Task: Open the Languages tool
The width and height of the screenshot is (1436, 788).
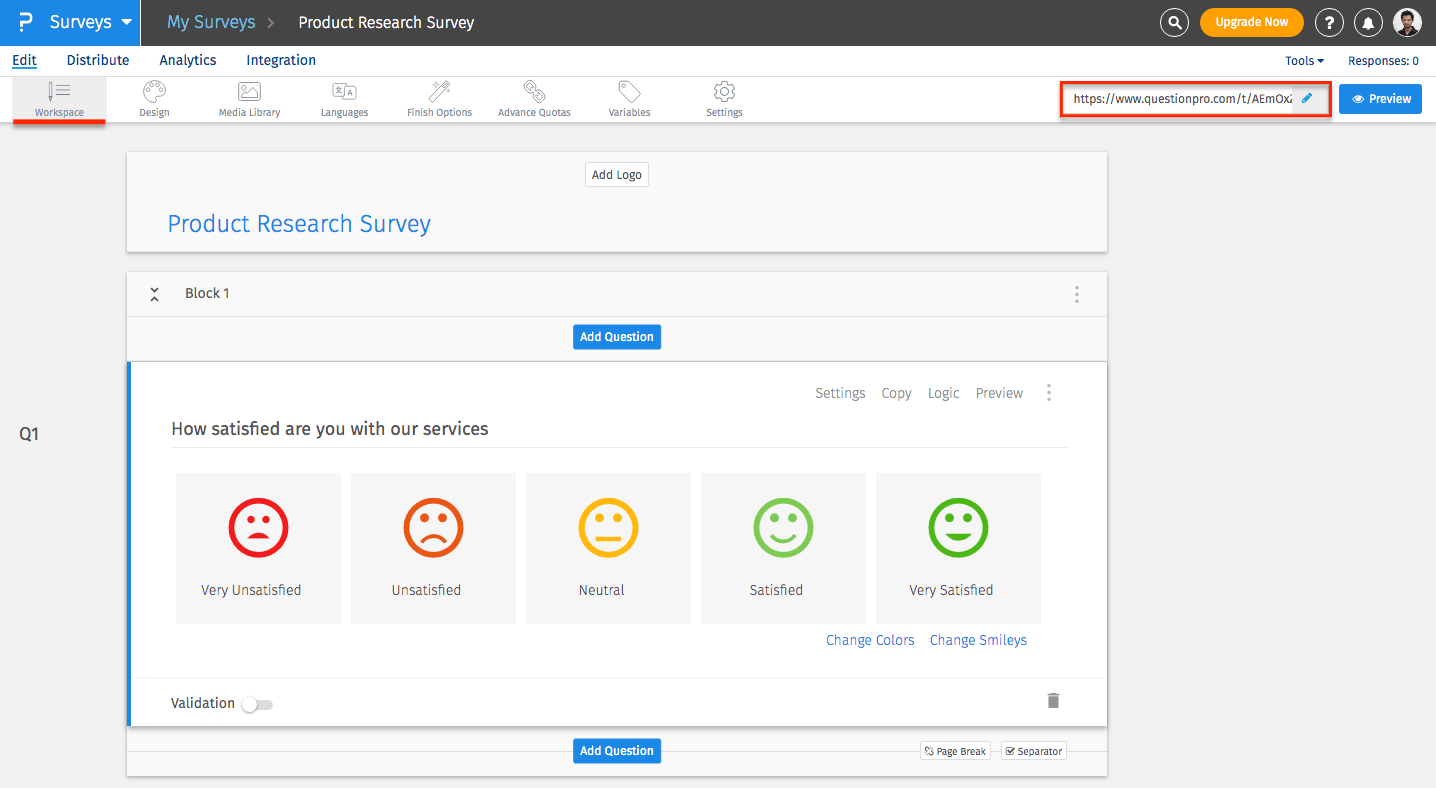Action: [x=344, y=98]
